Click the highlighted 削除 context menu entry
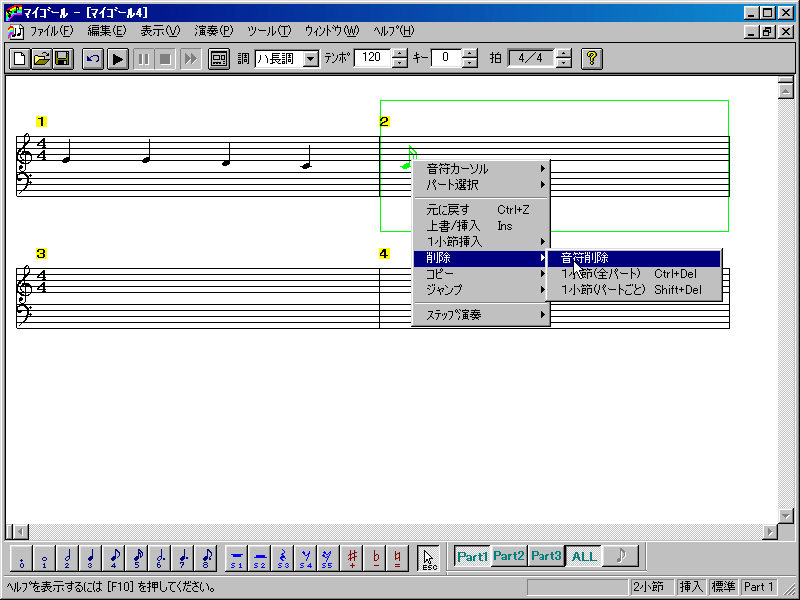This screenshot has width=800, height=600. (481, 258)
